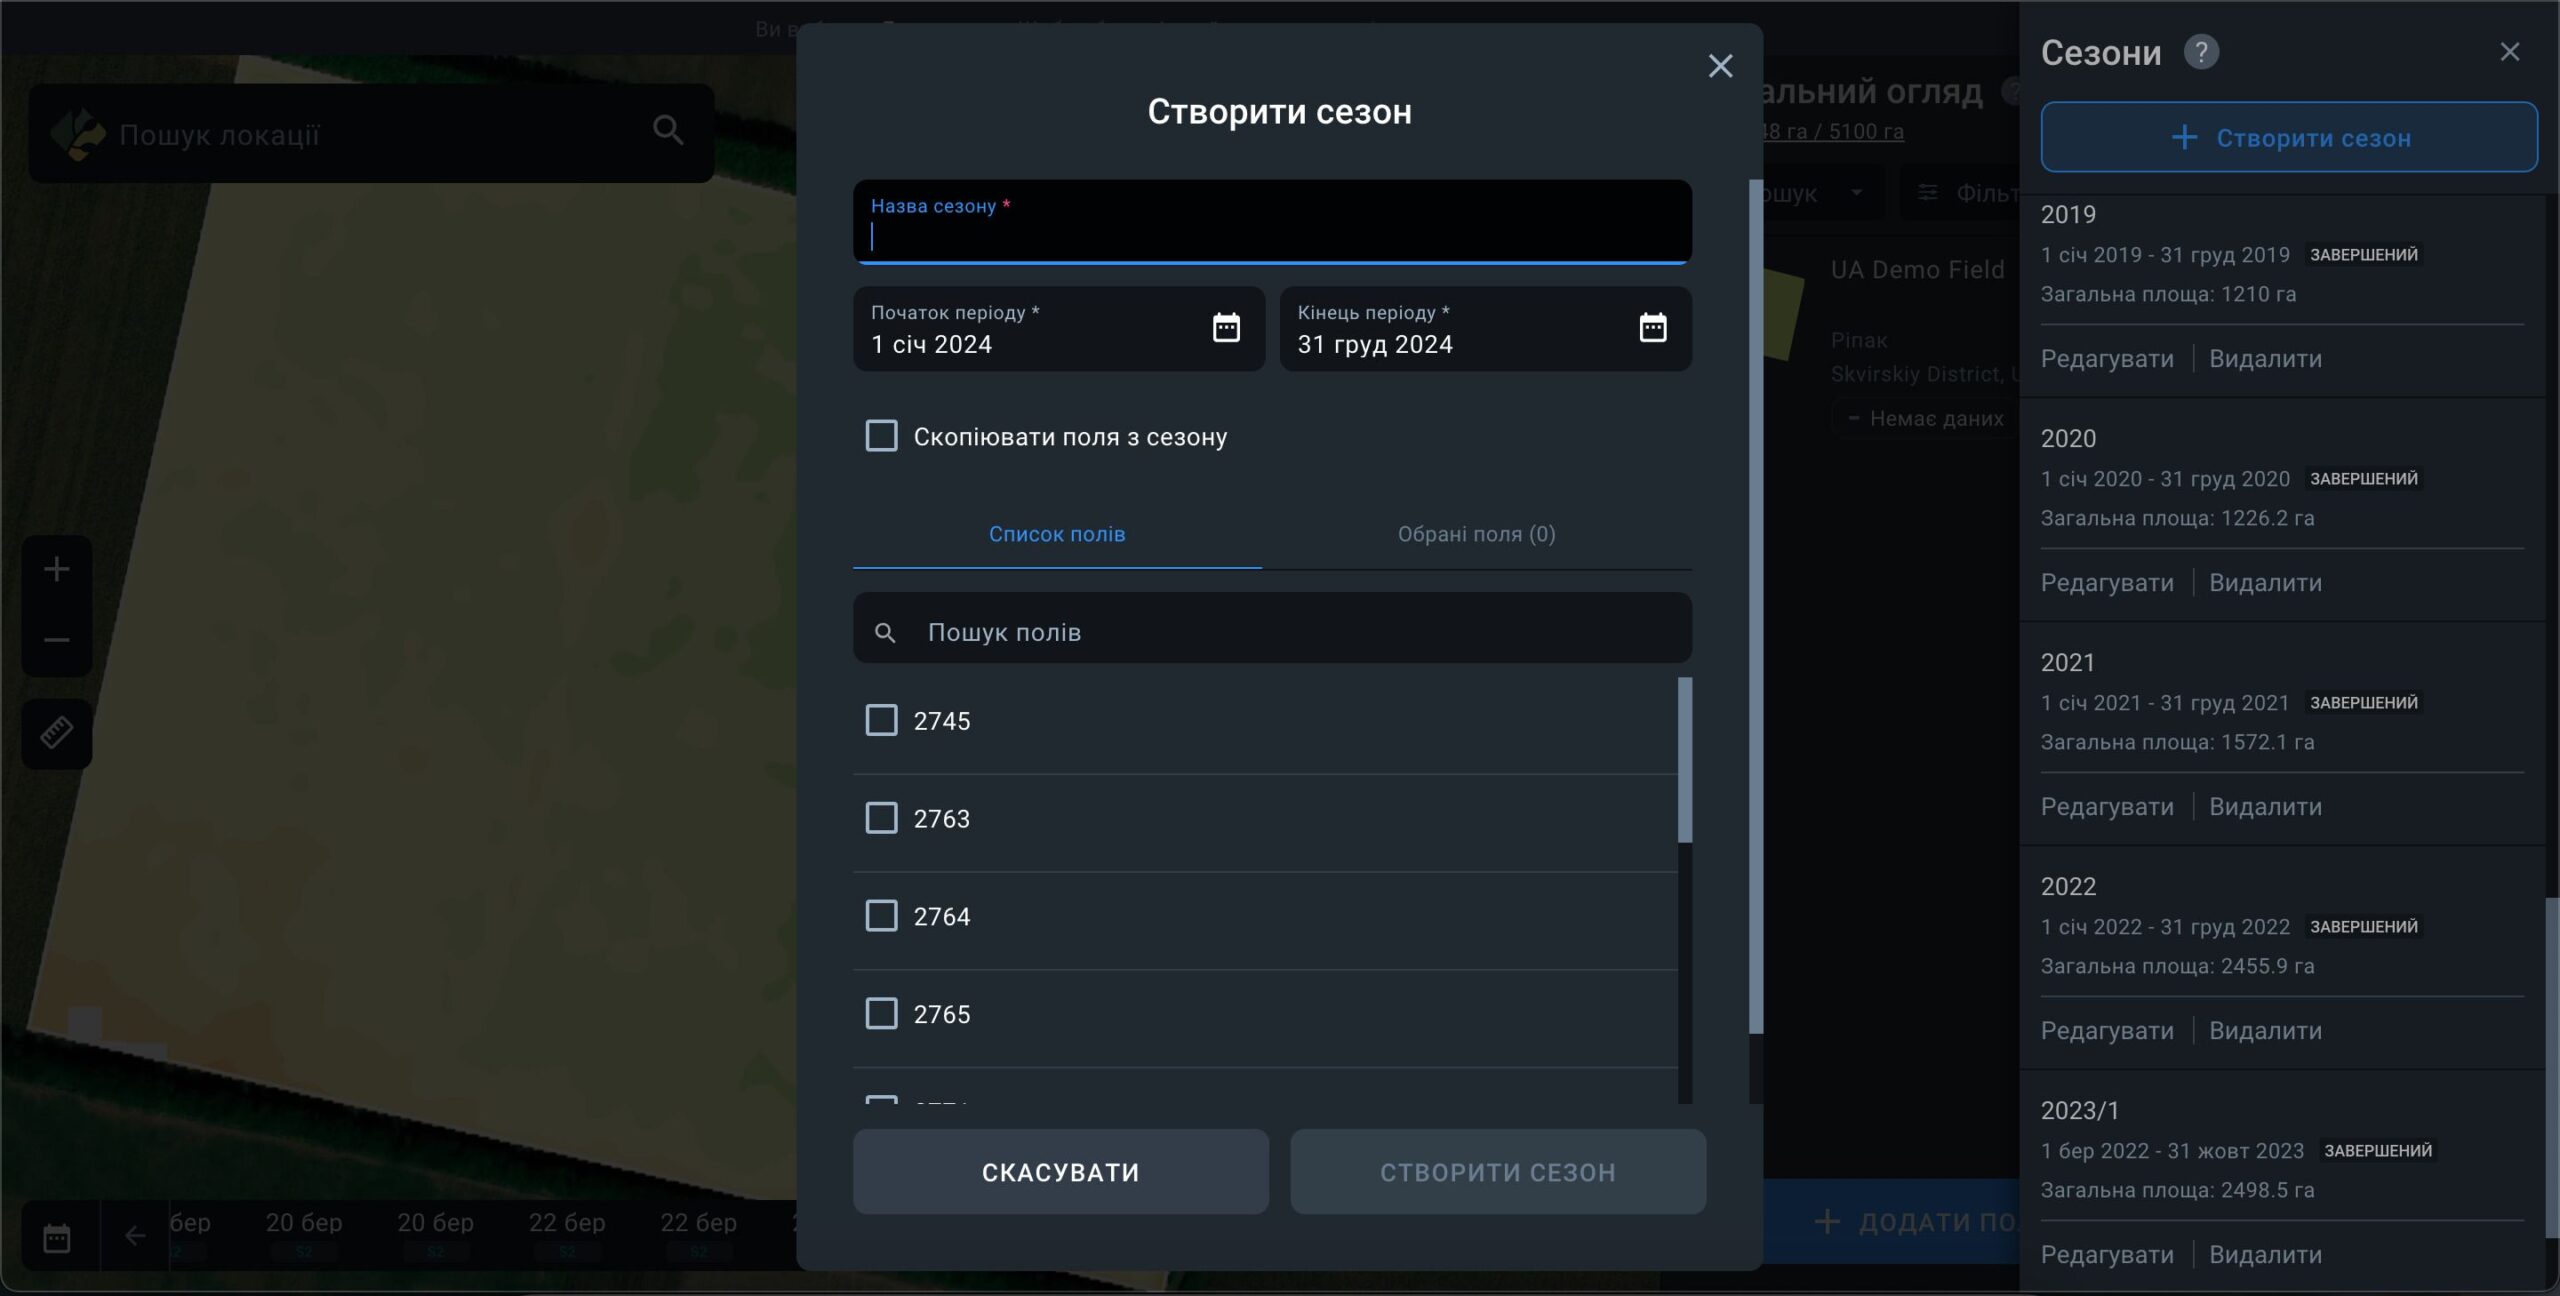Check field 2745 checkbox
The image size is (2560, 1296).
tap(881, 720)
